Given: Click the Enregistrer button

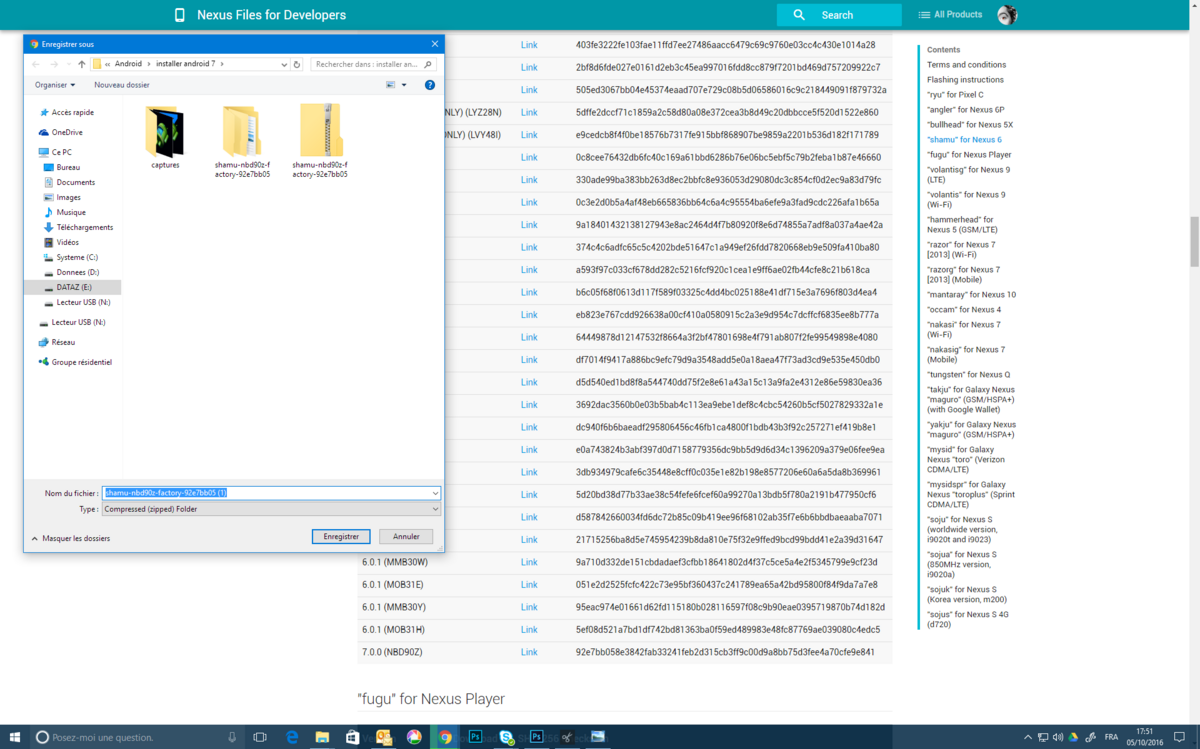Looking at the screenshot, I should point(341,537).
